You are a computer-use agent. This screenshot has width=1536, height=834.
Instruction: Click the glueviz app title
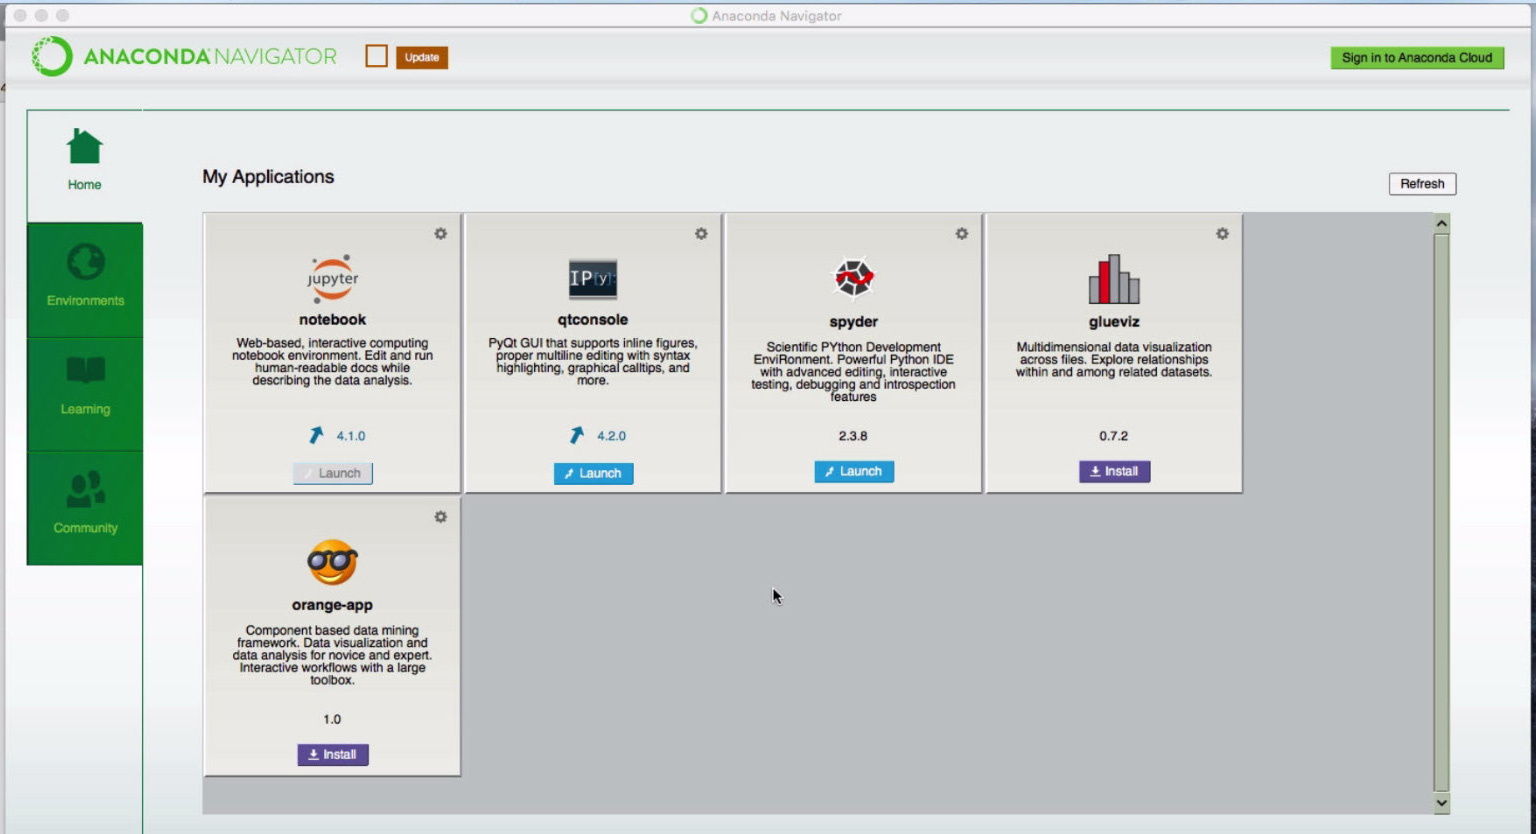pyautogui.click(x=1114, y=322)
